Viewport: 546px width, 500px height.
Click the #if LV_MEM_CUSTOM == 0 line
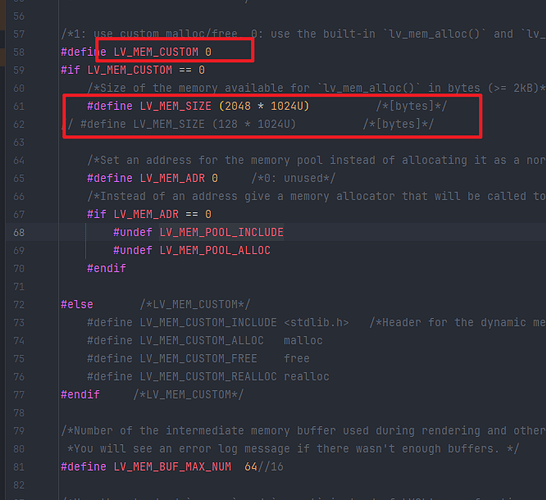click(133, 70)
